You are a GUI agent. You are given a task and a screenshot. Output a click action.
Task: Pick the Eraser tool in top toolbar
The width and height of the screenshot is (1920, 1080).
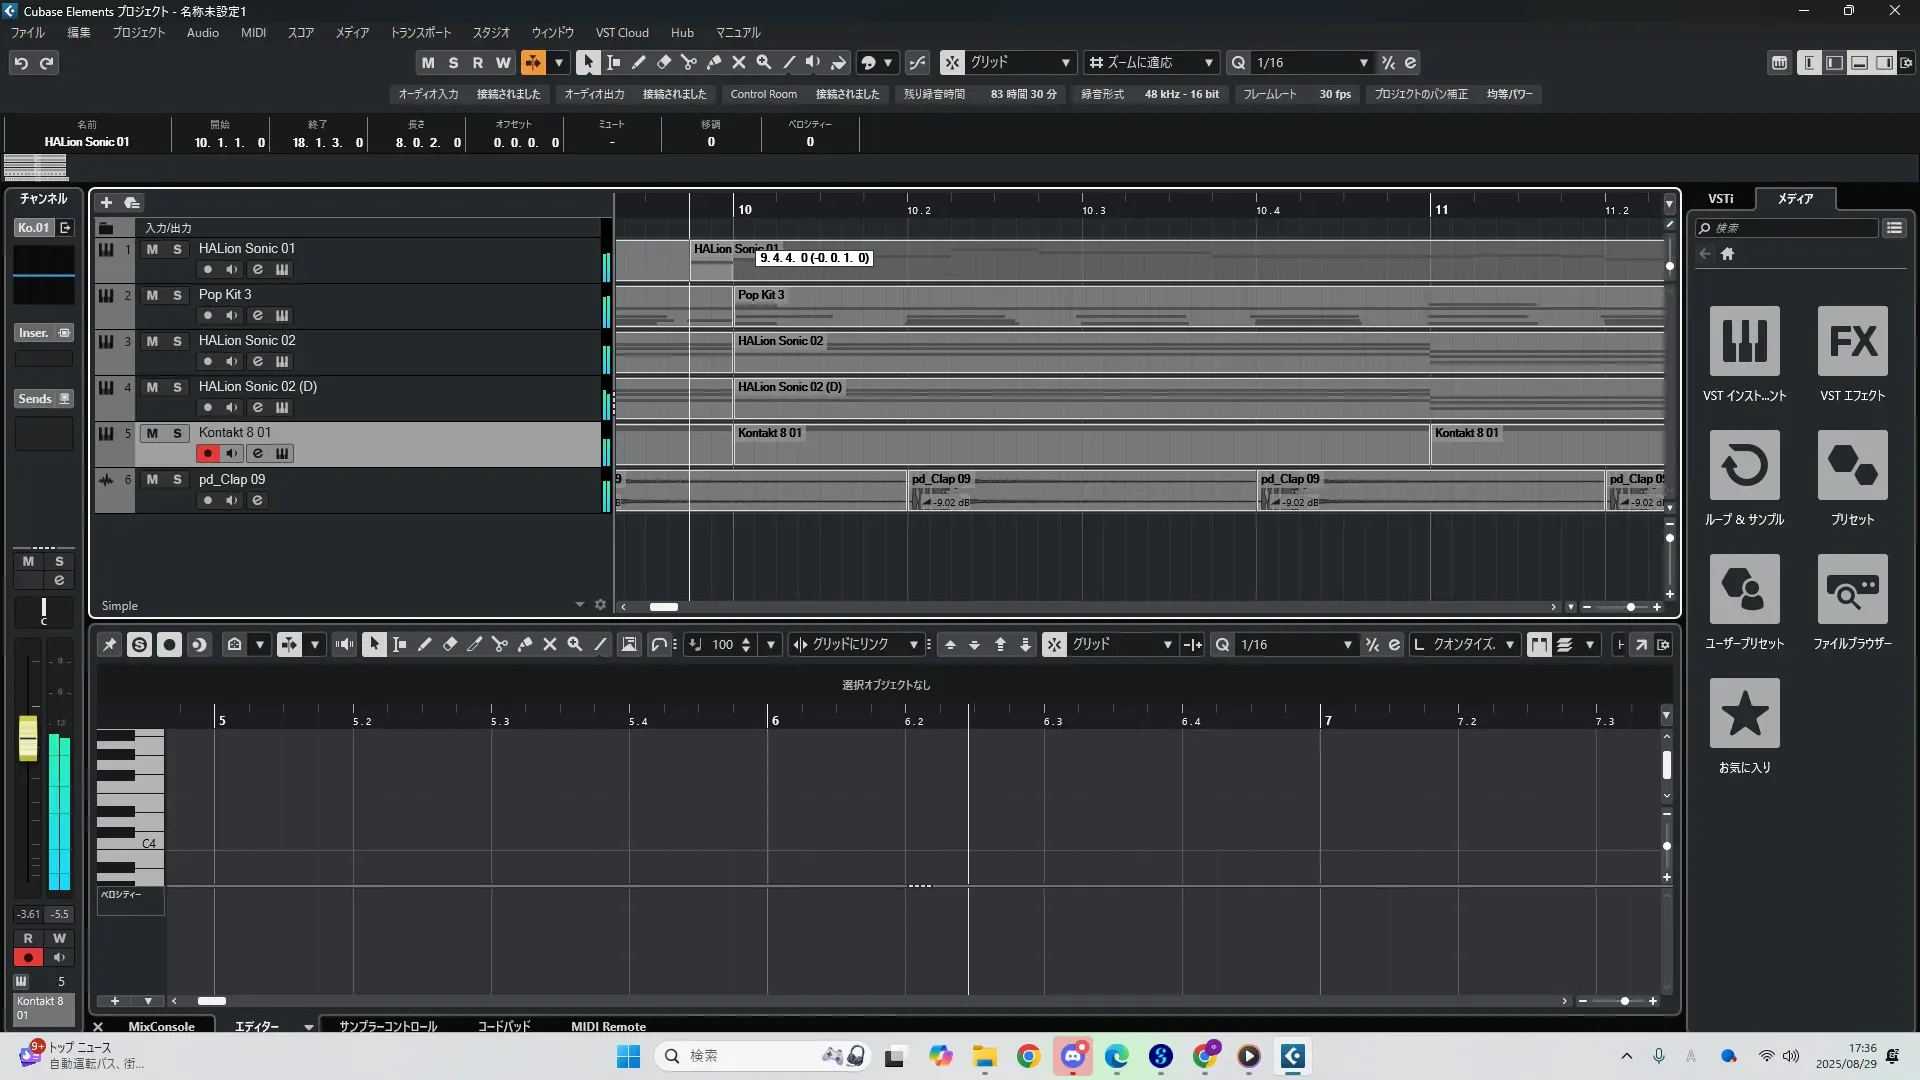pos(664,63)
